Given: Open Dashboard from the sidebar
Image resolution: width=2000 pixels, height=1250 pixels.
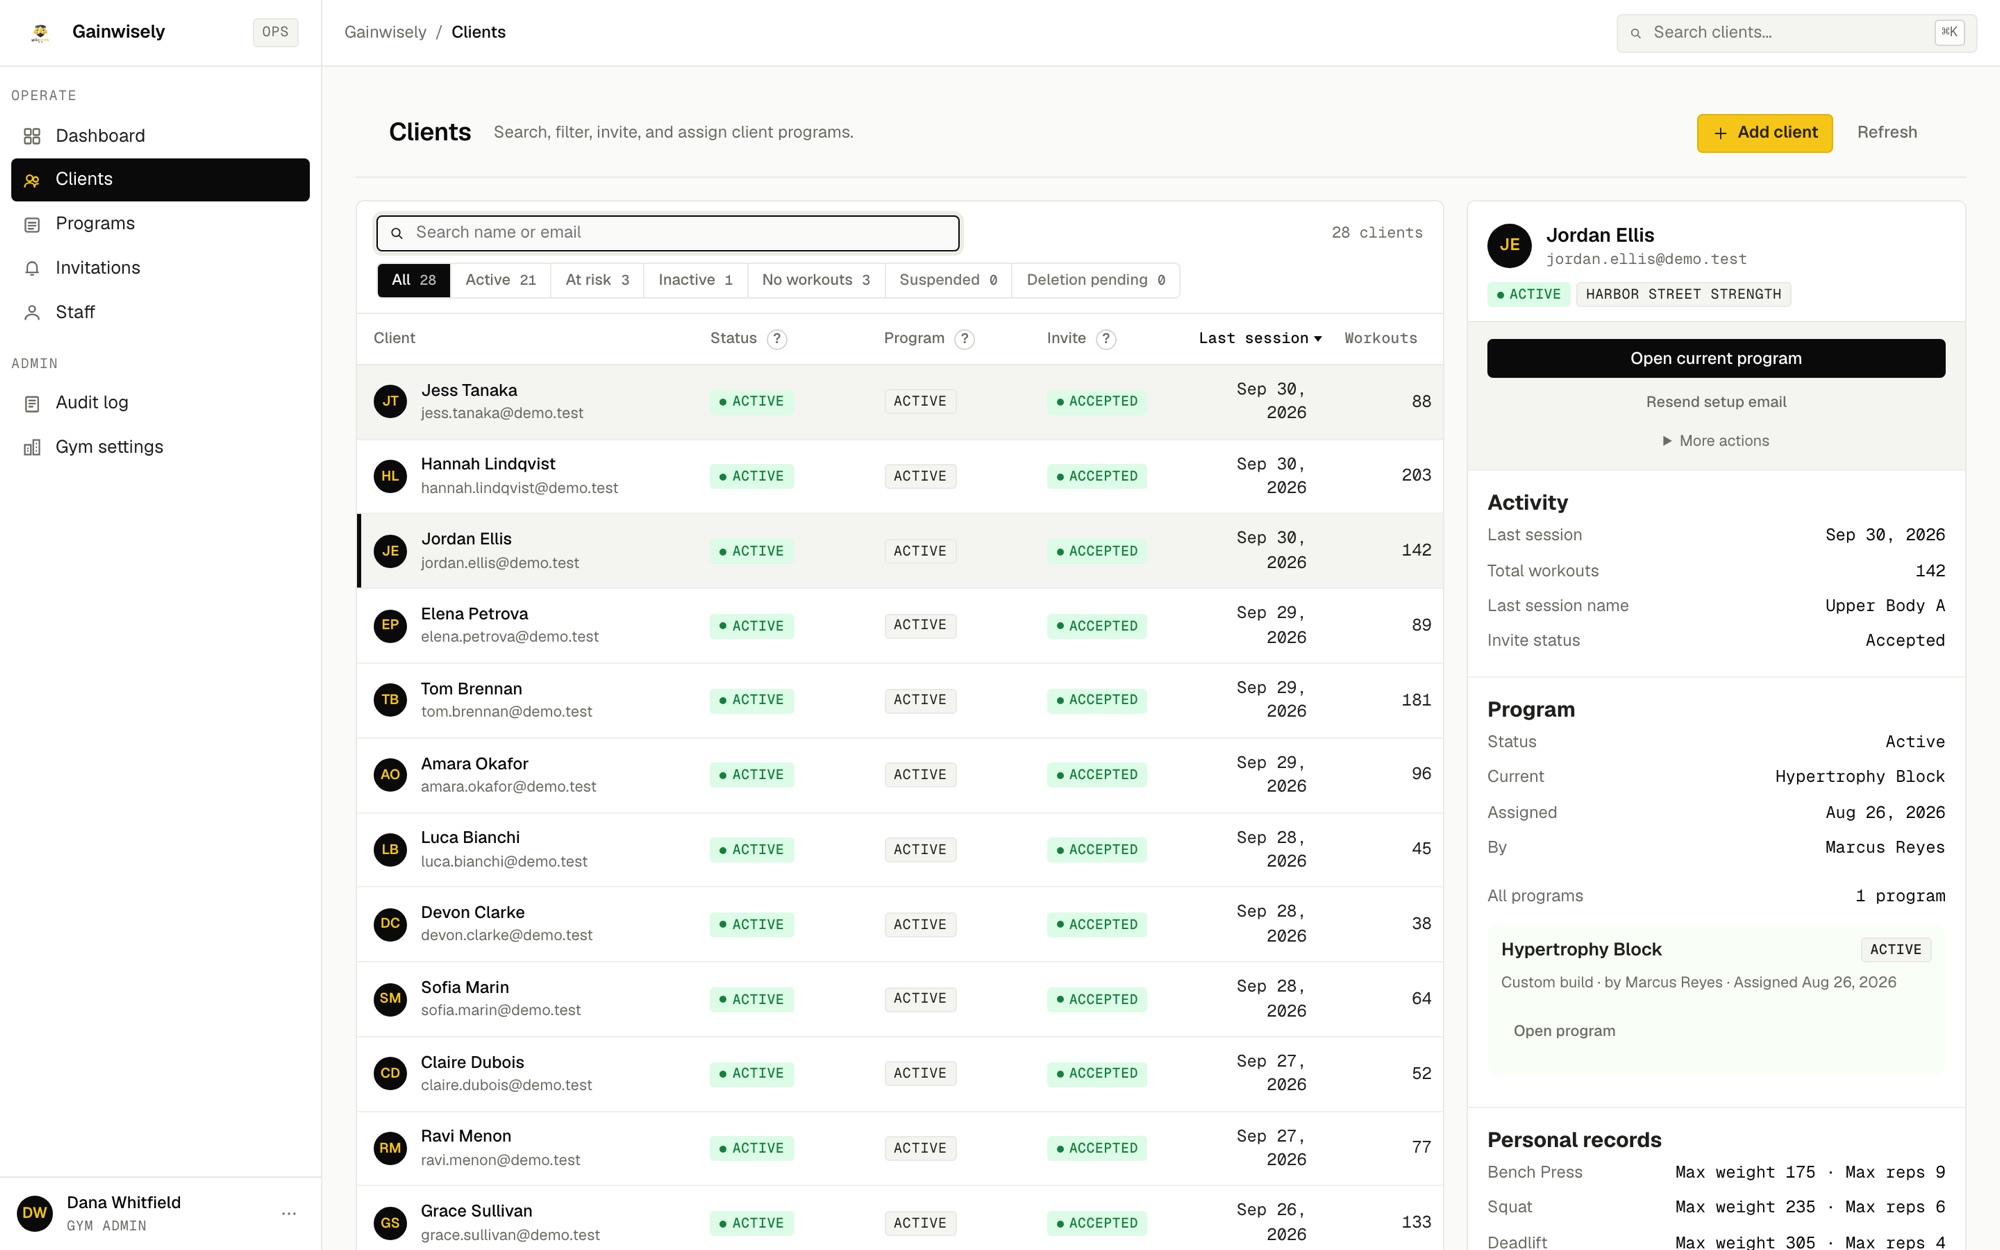Looking at the screenshot, I should (x=160, y=135).
